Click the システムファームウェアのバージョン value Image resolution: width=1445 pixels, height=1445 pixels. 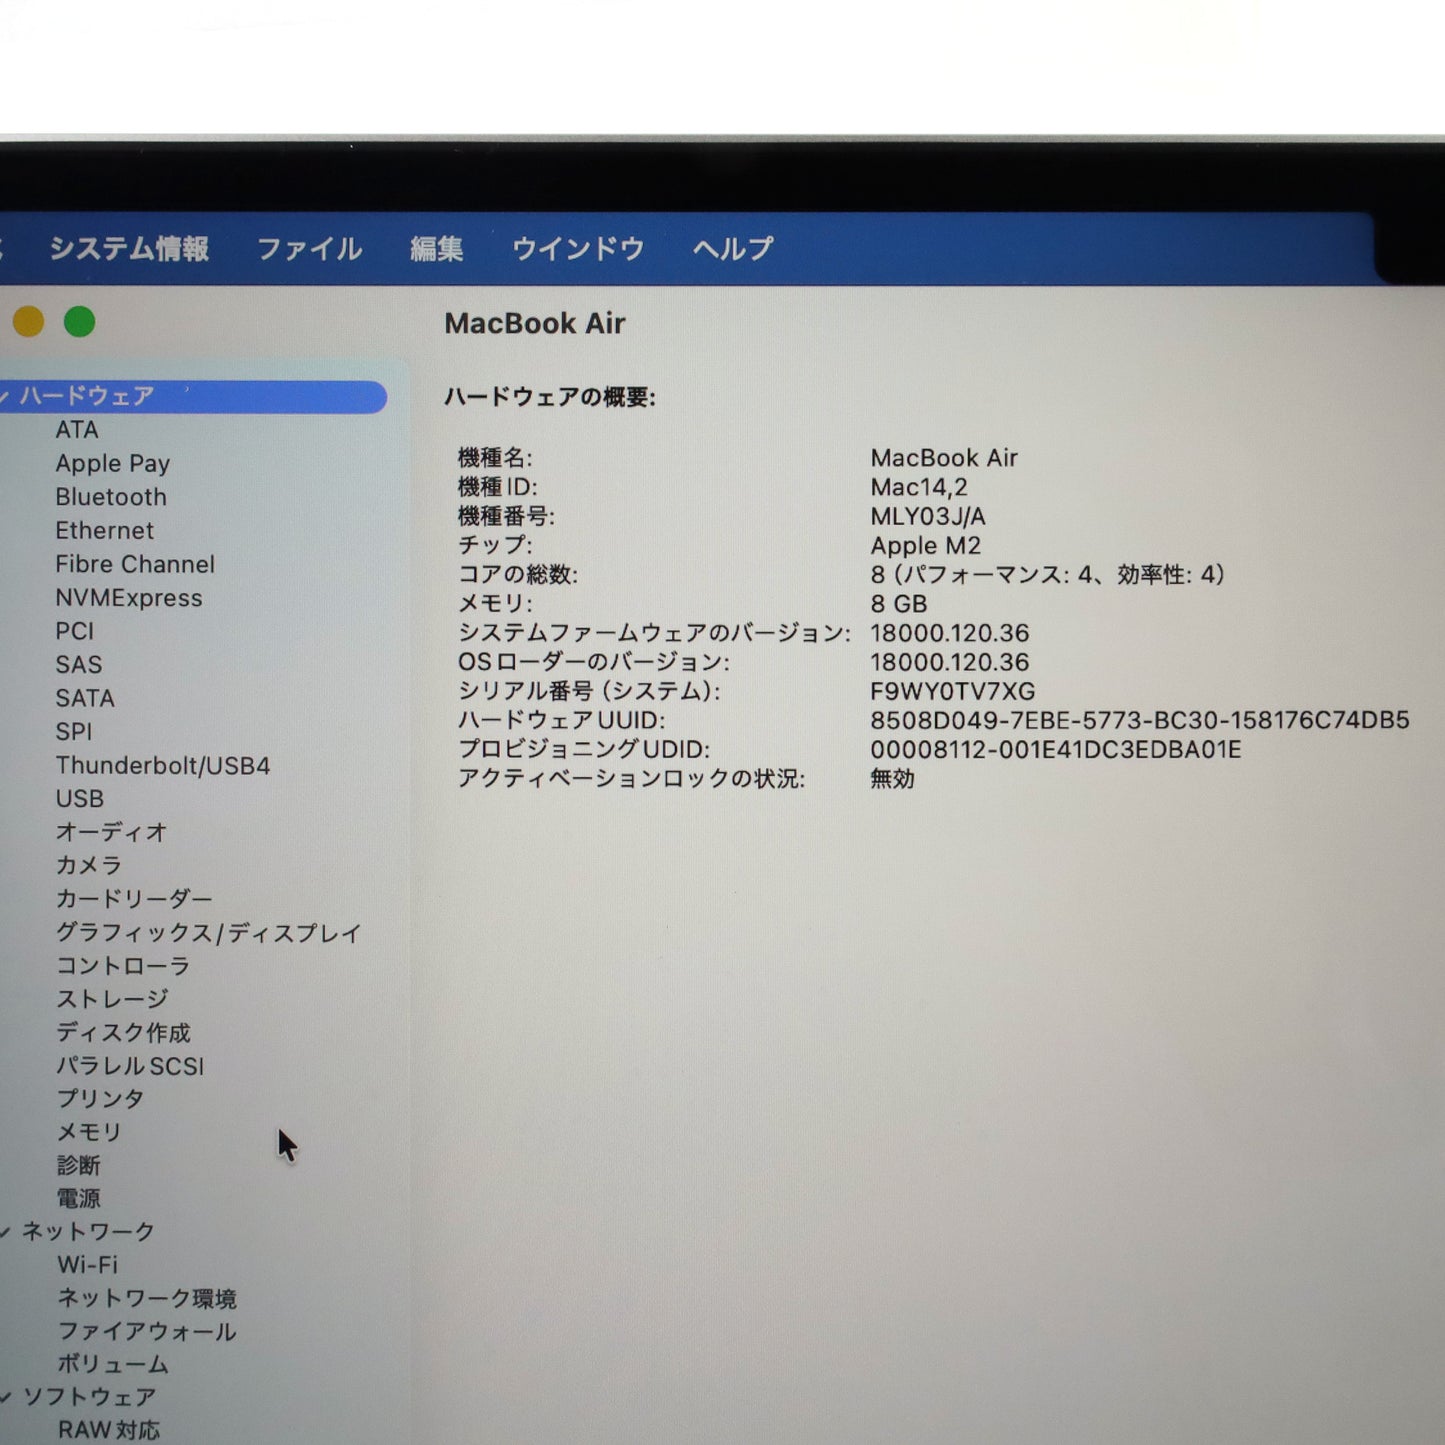[x=950, y=634]
